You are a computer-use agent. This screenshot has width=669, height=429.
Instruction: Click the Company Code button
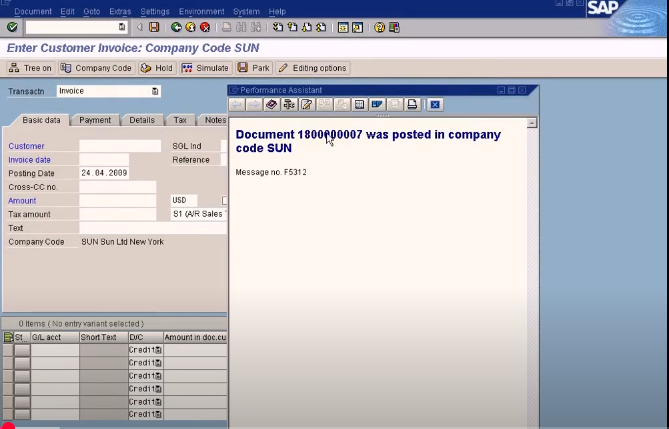pos(96,68)
